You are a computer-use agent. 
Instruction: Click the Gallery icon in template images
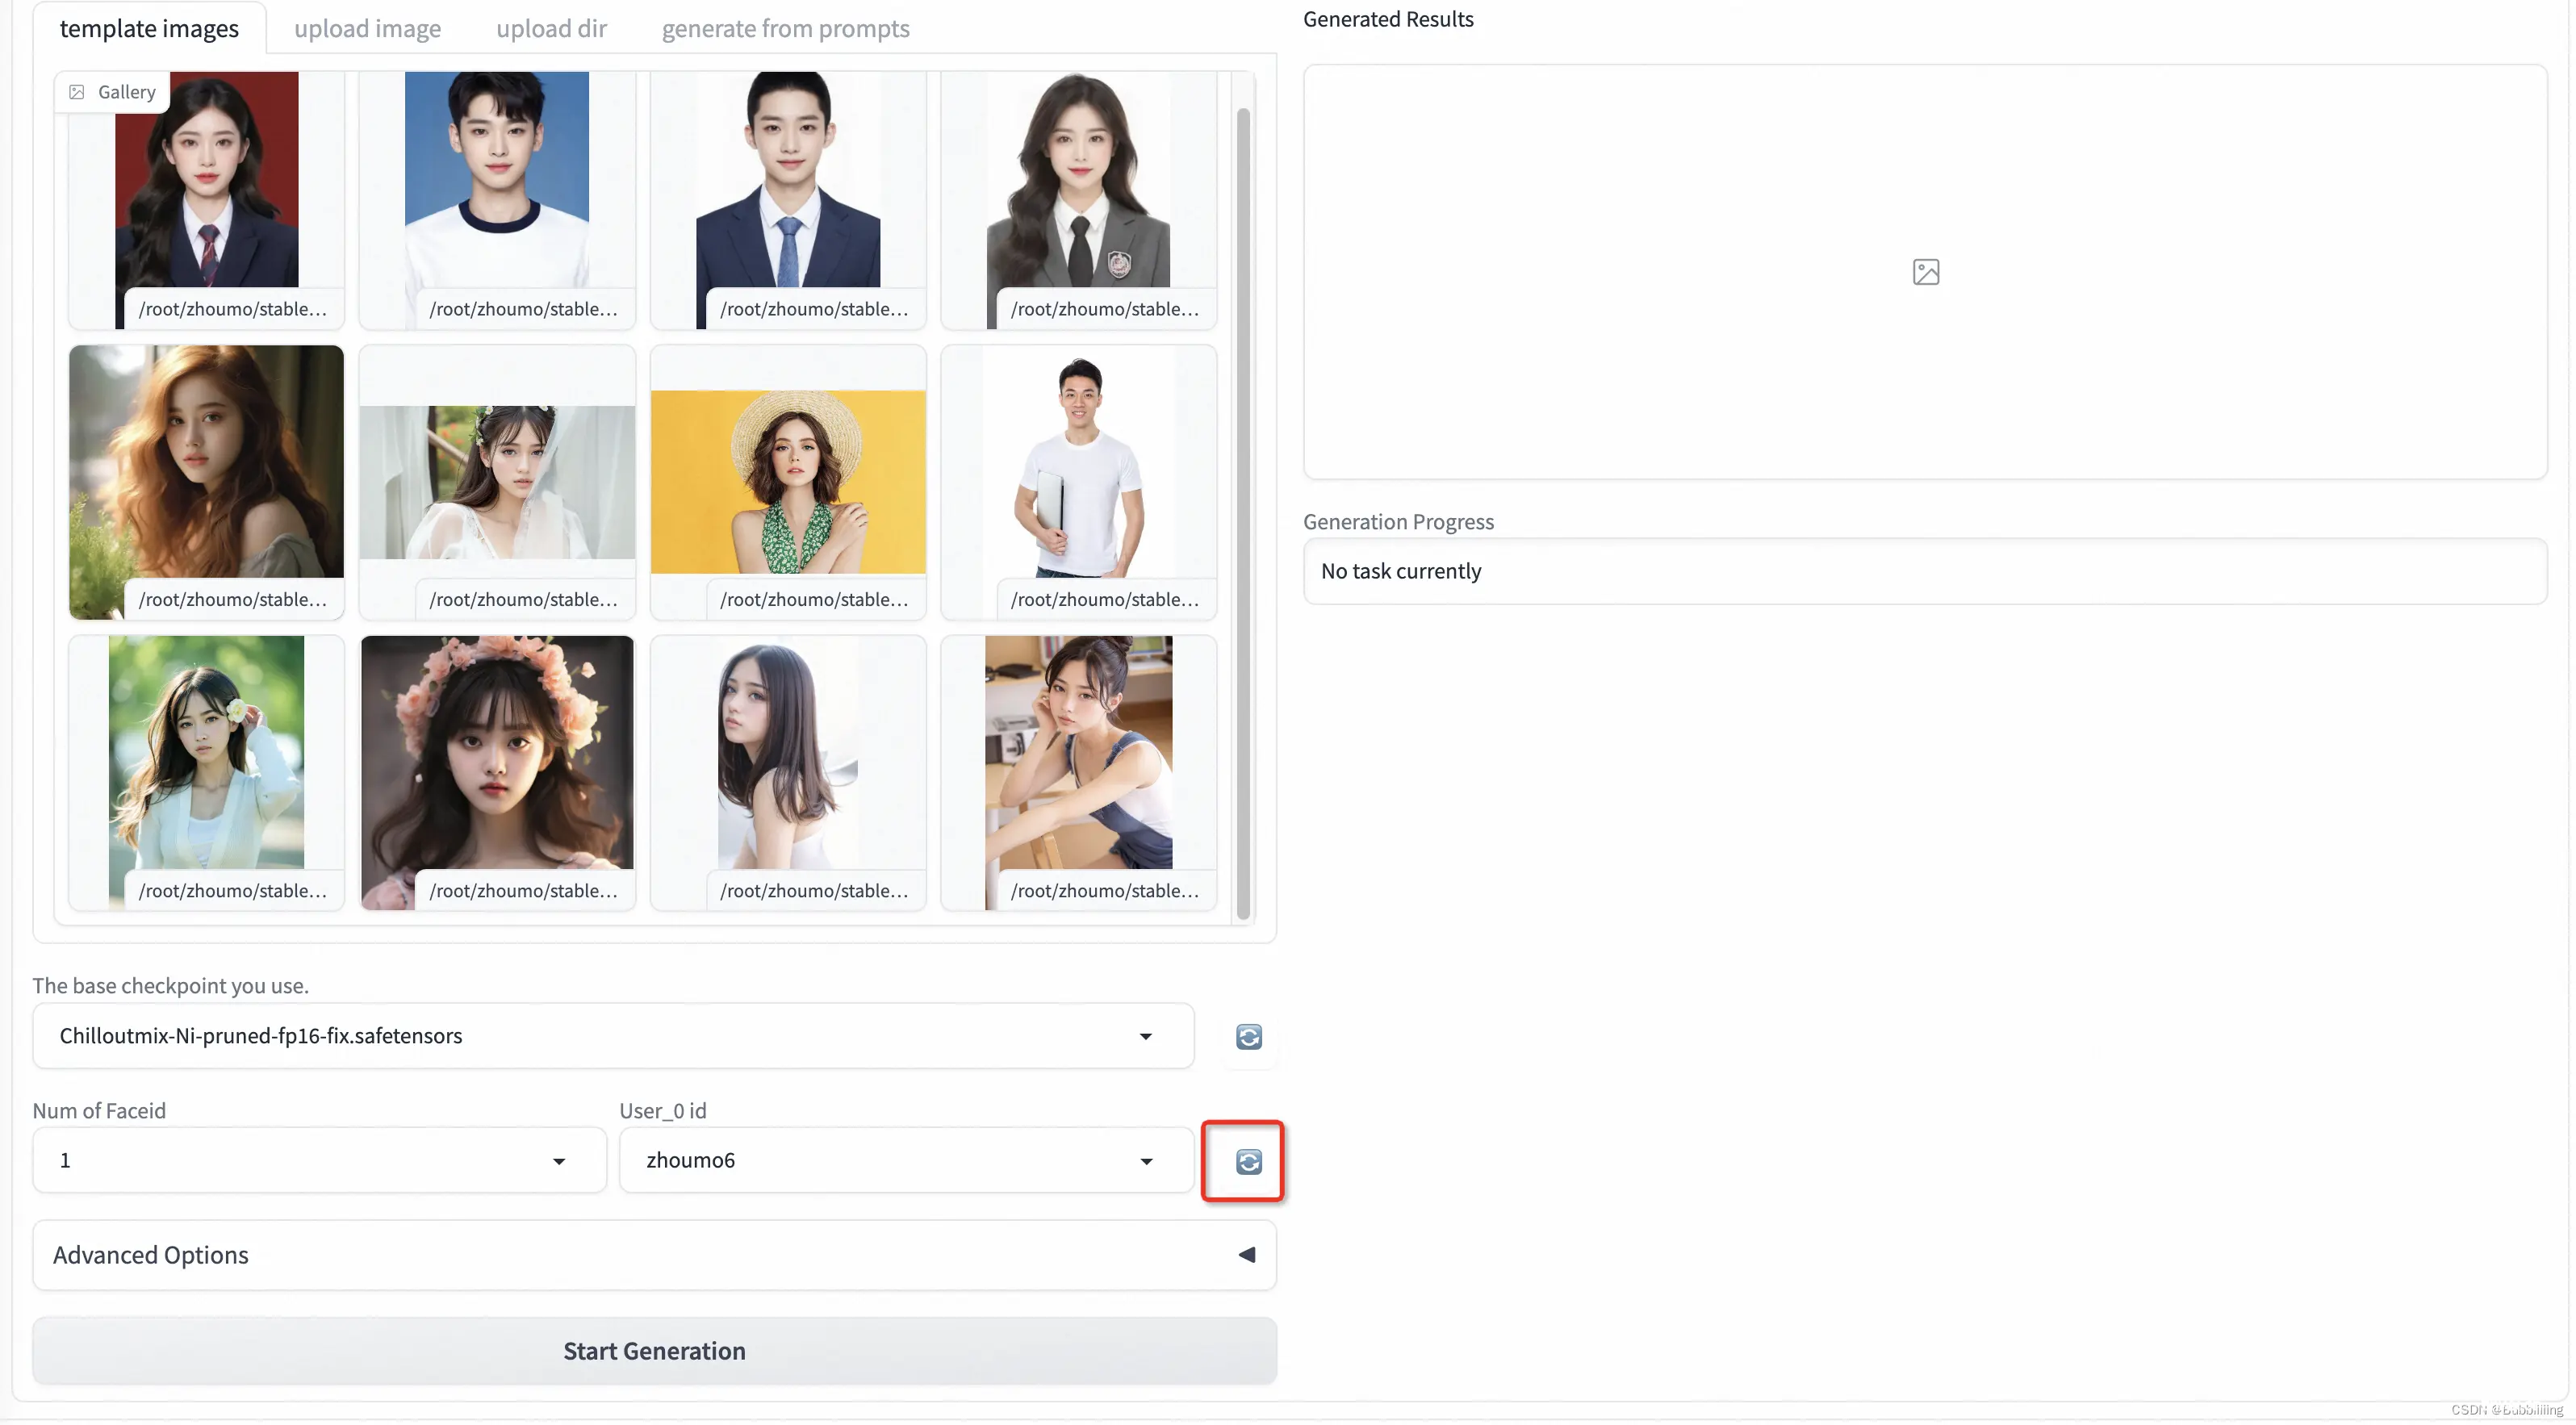coord(75,91)
